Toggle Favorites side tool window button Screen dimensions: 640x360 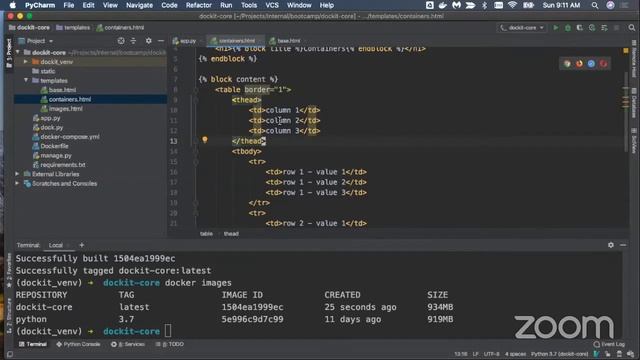click(x=9, y=270)
